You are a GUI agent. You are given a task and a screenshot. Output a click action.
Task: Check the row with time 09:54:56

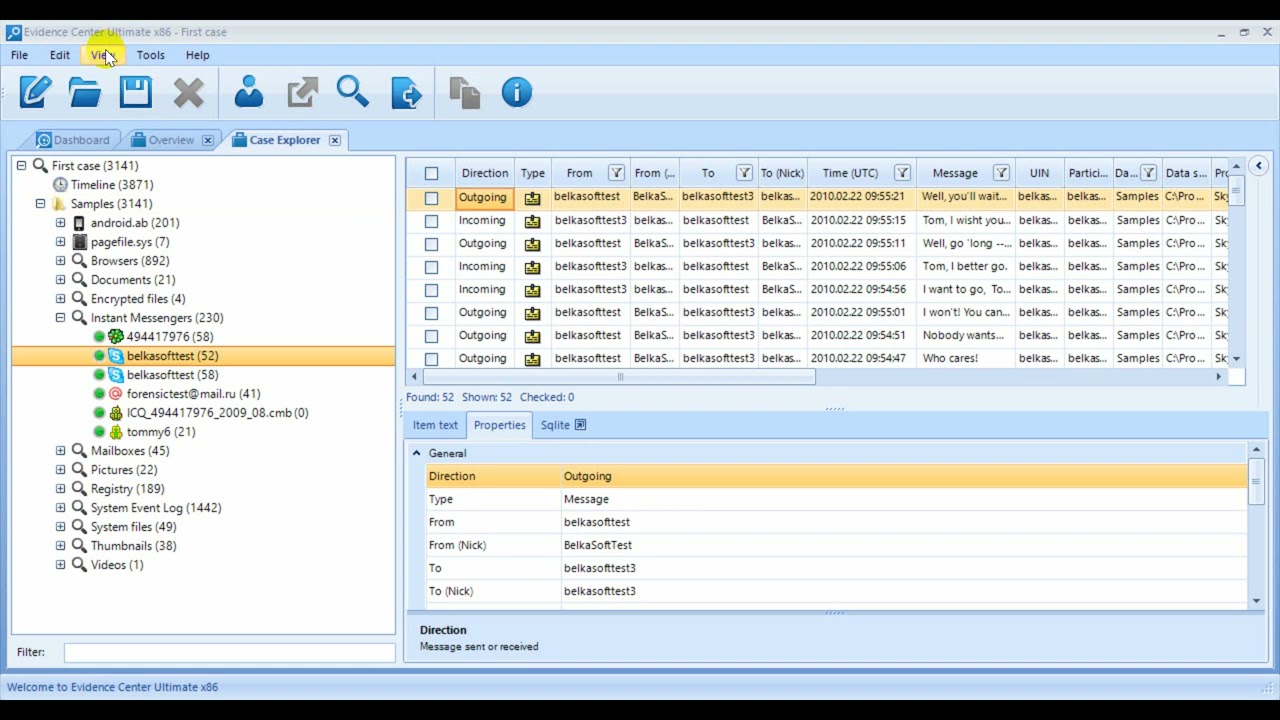(x=431, y=290)
